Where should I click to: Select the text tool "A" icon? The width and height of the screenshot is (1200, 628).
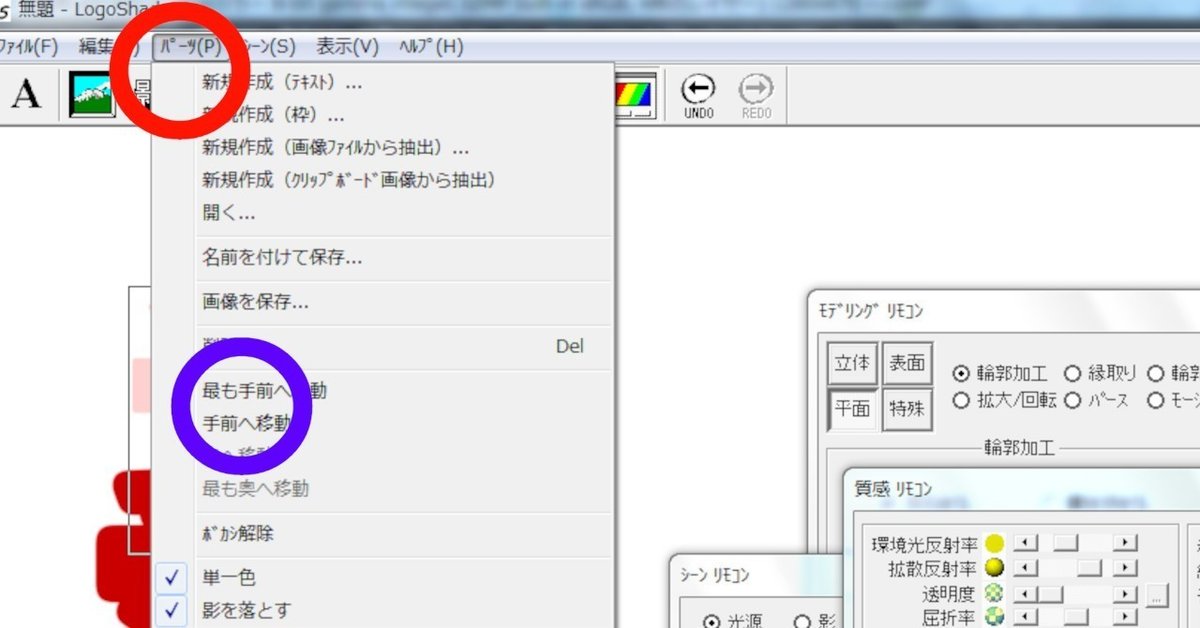pos(25,93)
